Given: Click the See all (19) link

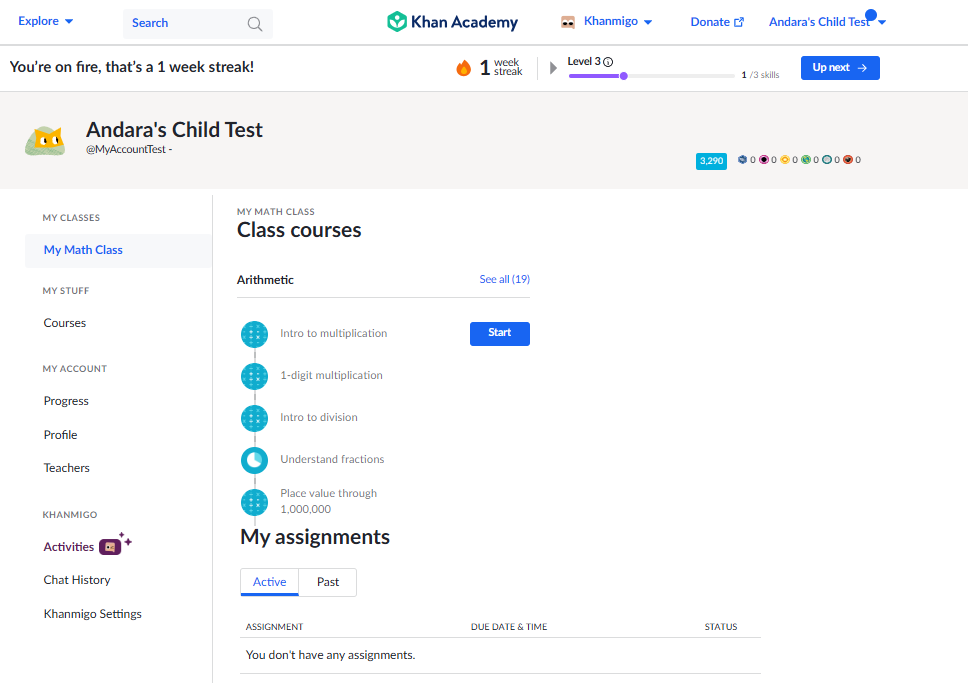Looking at the screenshot, I should (x=504, y=279).
